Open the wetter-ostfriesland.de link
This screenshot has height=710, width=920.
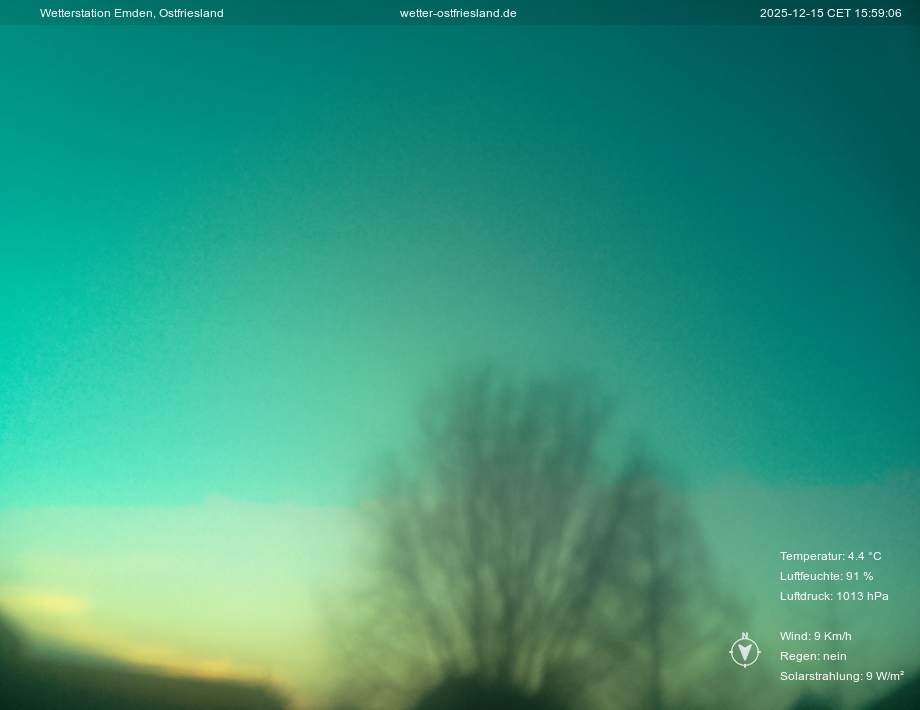pos(458,13)
